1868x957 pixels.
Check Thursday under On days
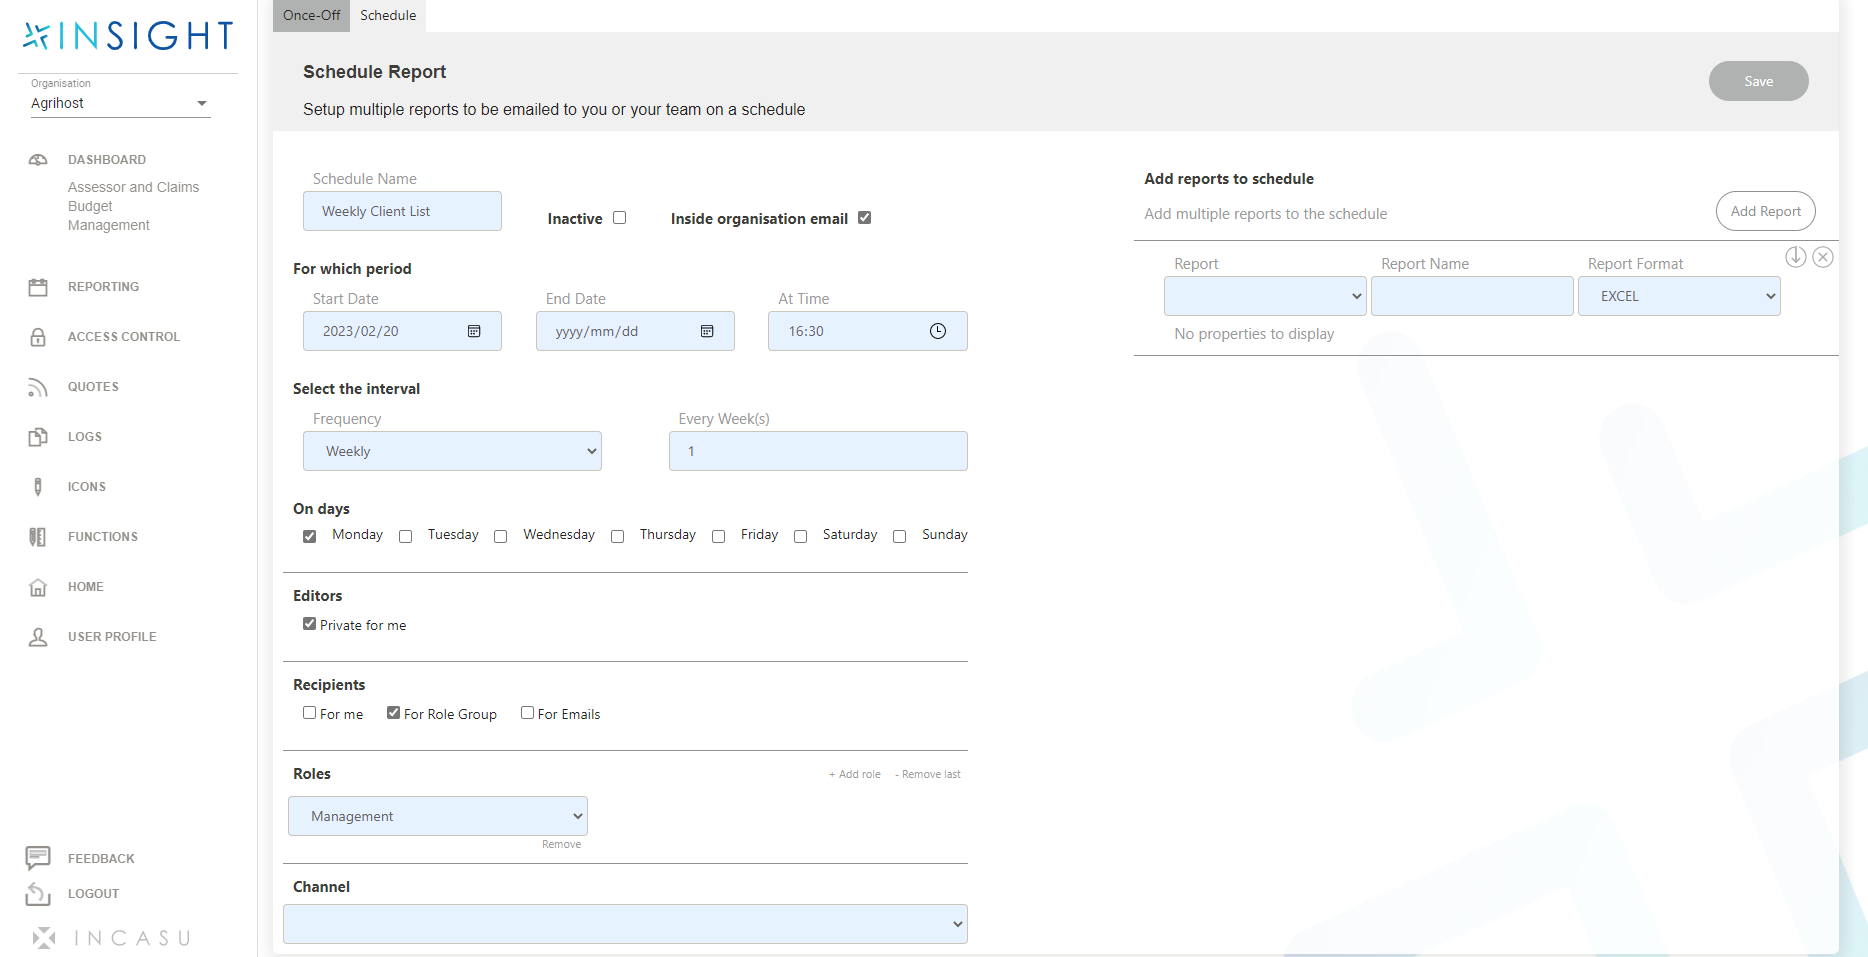click(617, 536)
